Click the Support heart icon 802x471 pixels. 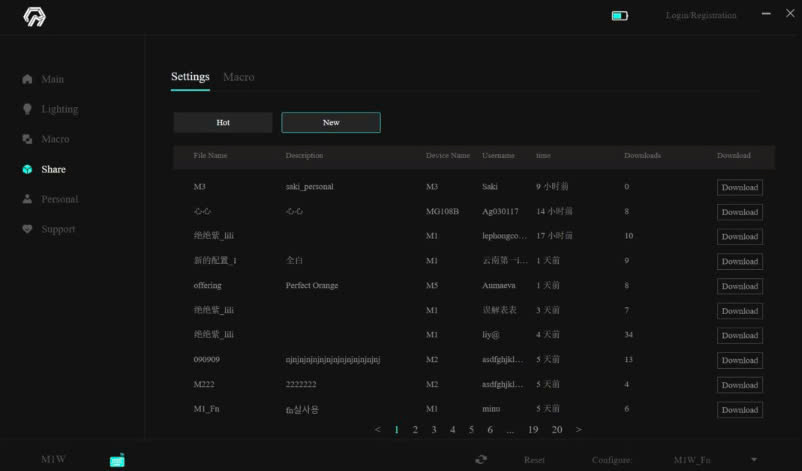[27, 229]
